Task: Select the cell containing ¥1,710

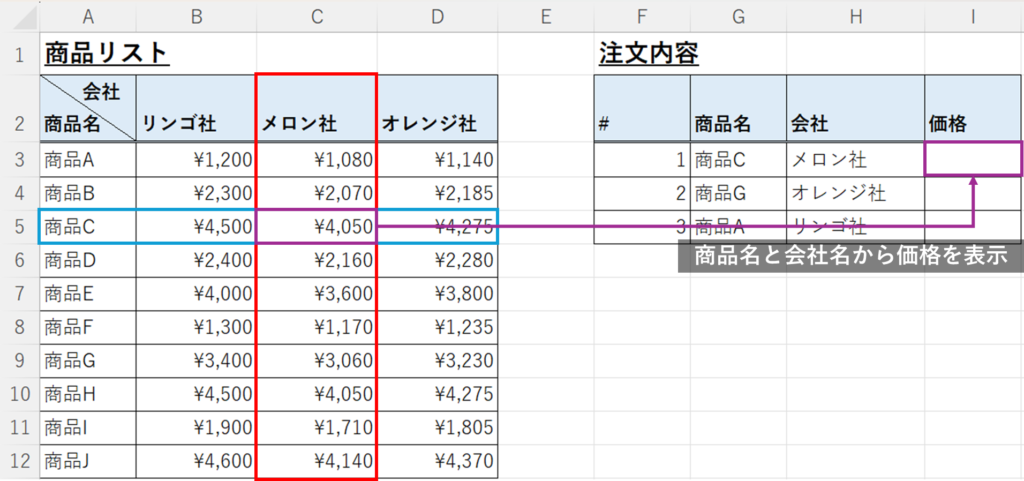Action: coord(316,427)
